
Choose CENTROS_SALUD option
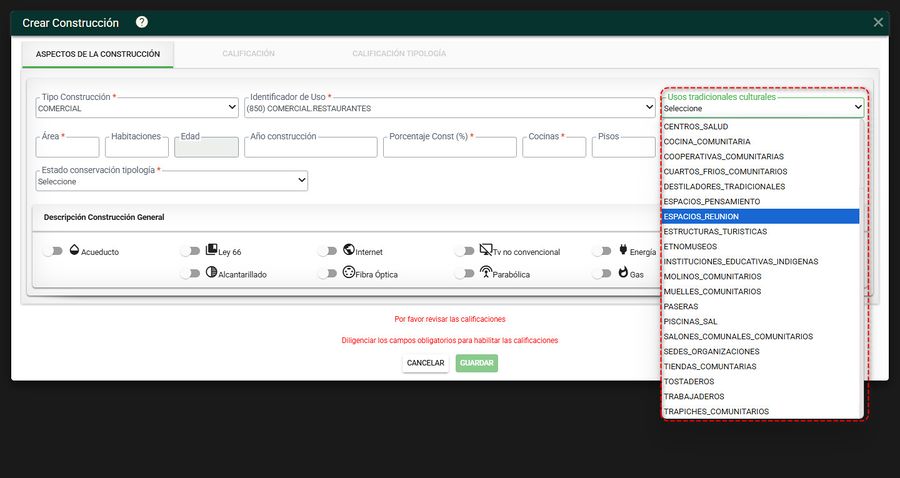click(761, 126)
